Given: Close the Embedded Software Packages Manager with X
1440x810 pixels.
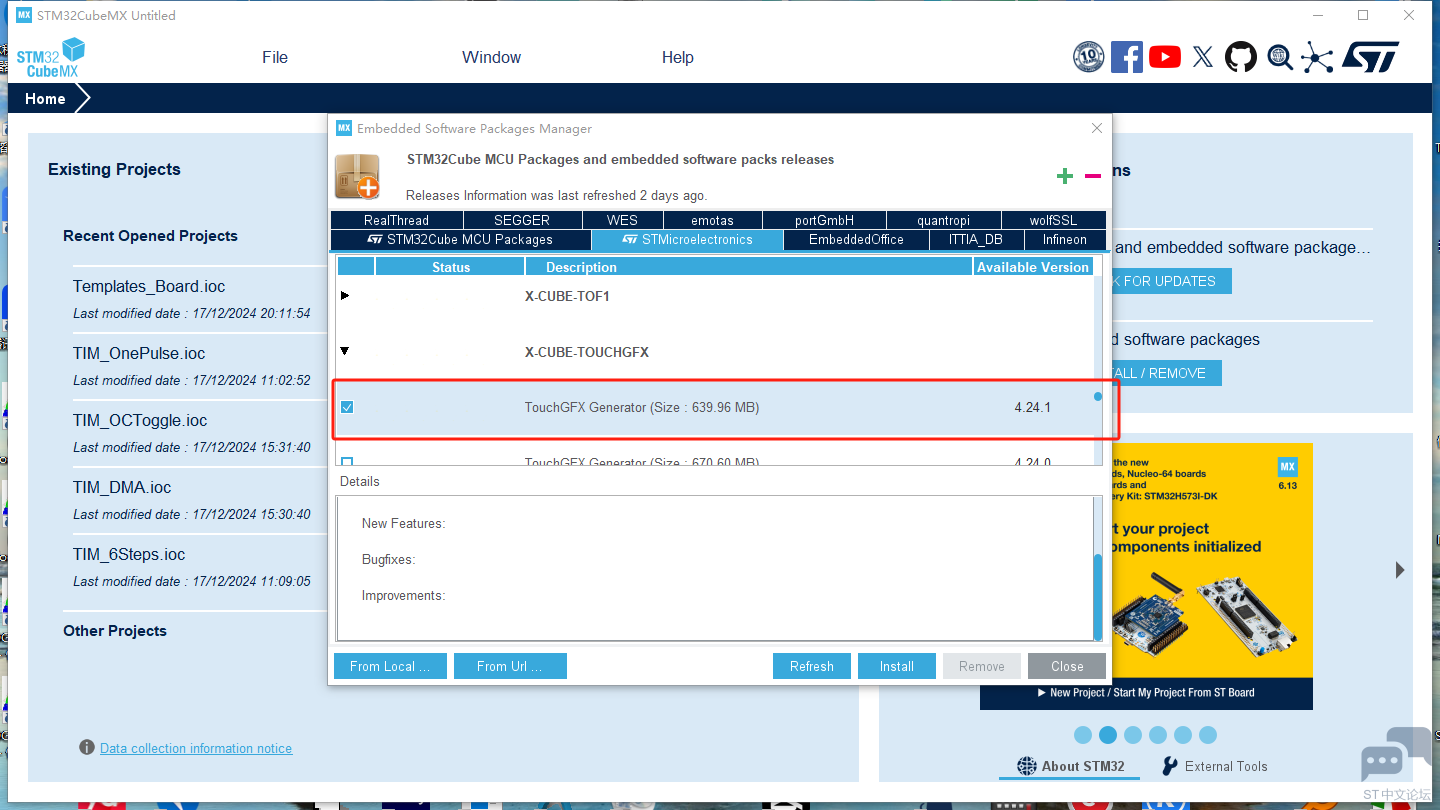Looking at the screenshot, I should point(1097,128).
